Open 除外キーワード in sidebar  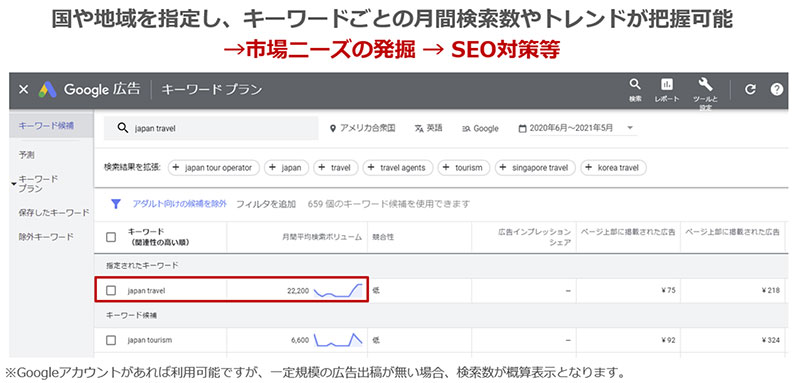click(x=46, y=237)
